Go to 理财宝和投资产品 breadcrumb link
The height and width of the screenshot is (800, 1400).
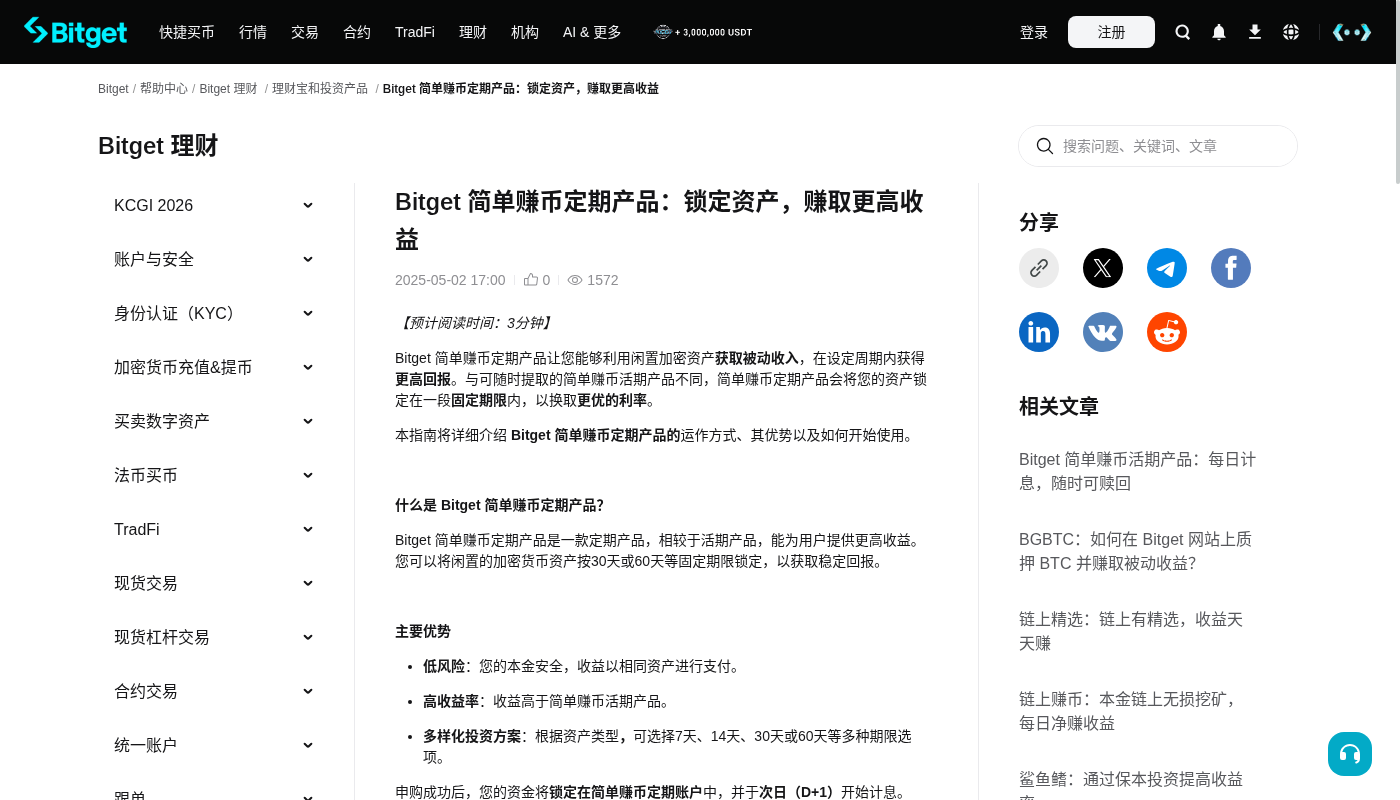tap(320, 89)
